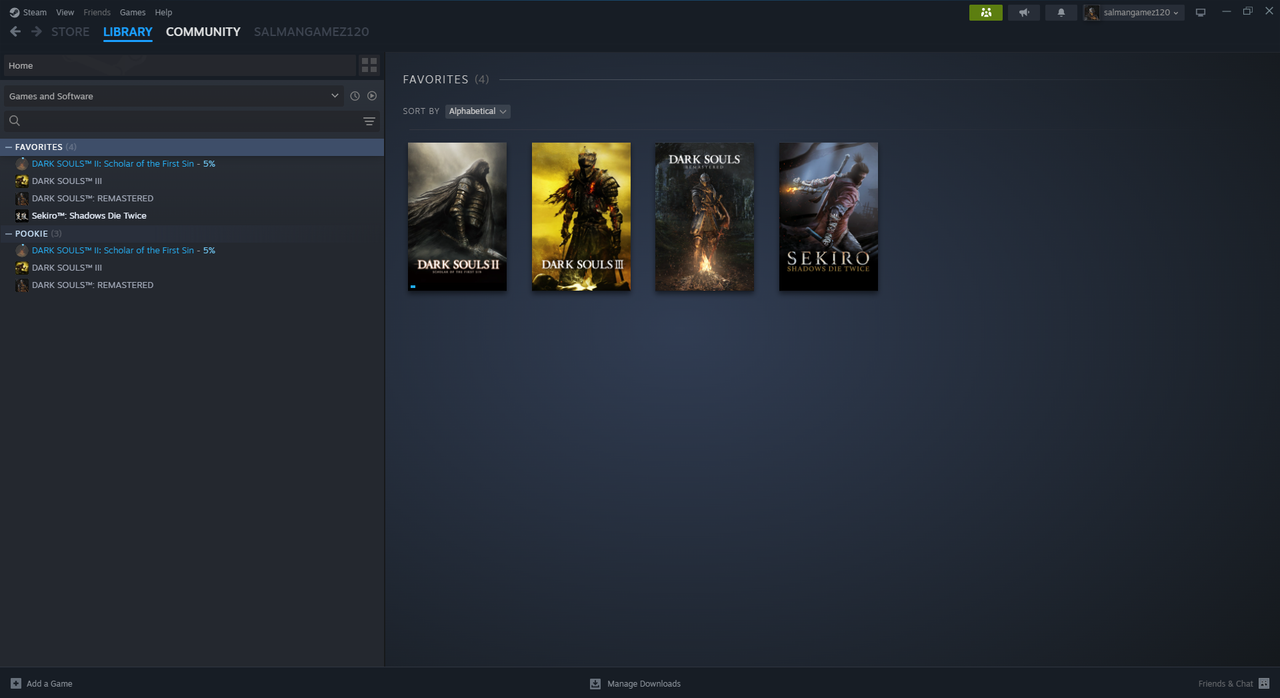Open the View menu
The height and width of the screenshot is (698, 1280).
65,12
